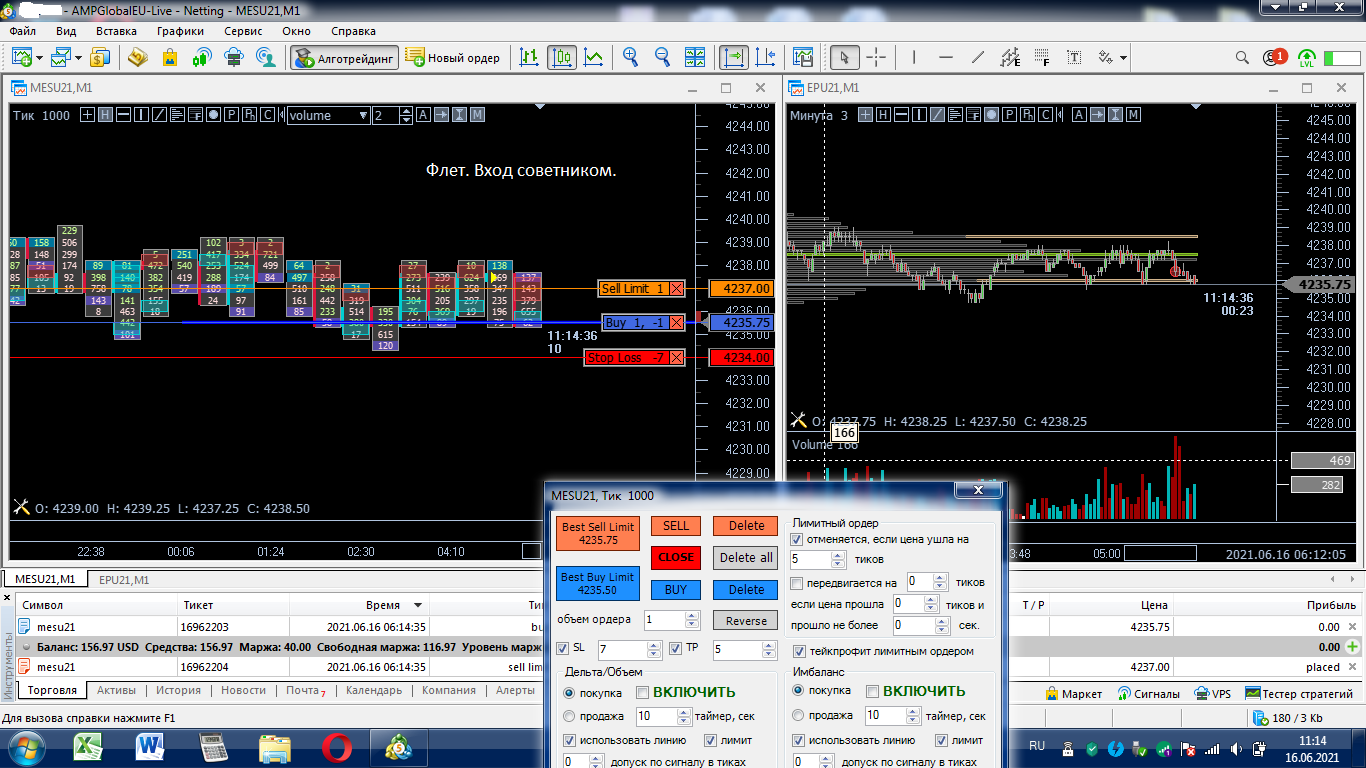Open the Сервис menu
This screenshot has height=768, width=1366.
coord(244,31)
